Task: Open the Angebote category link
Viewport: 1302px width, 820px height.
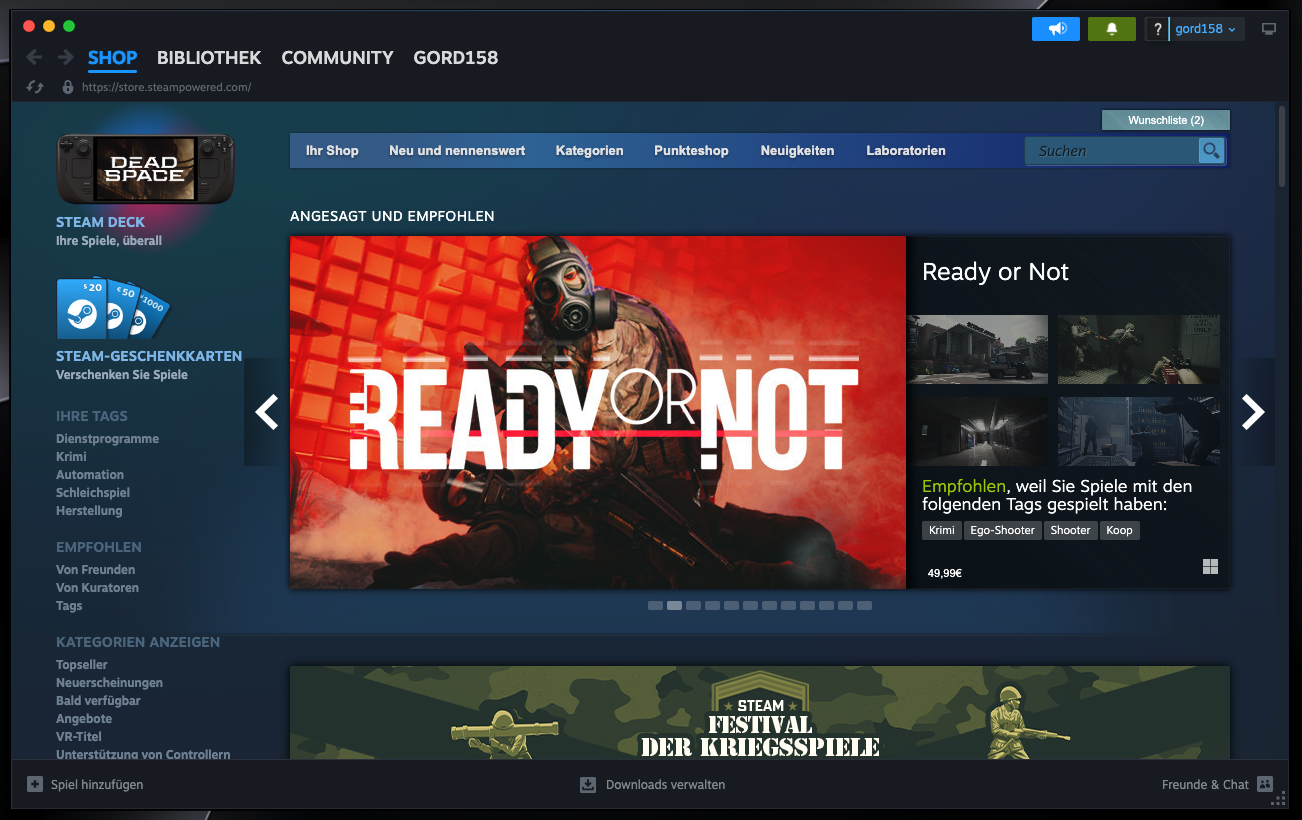Action: [83, 718]
